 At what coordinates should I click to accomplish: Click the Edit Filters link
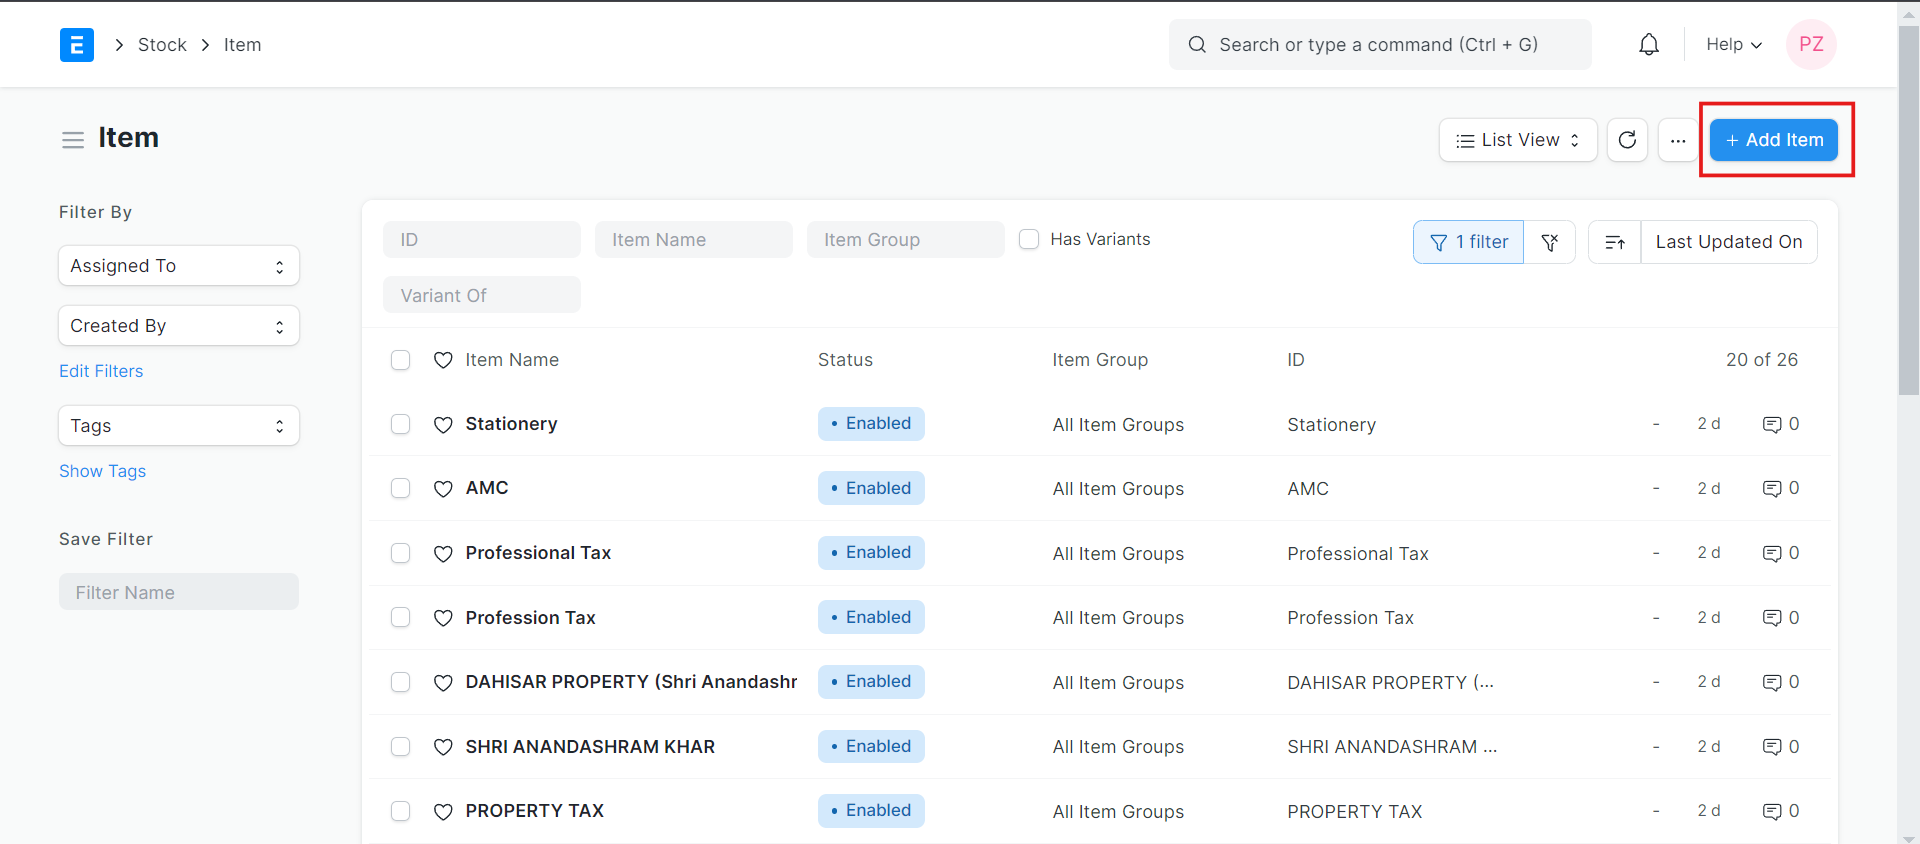click(101, 371)
